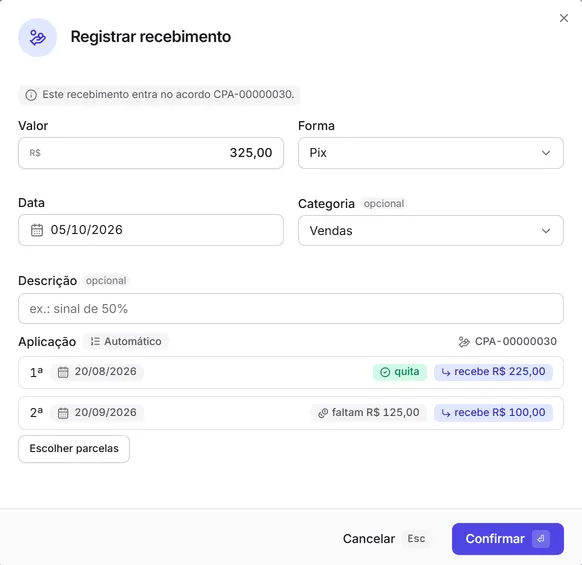The height and width of the screenshot is (565, 582).
Task: Click the link icon in faltam badge
Action: (323, 413)
